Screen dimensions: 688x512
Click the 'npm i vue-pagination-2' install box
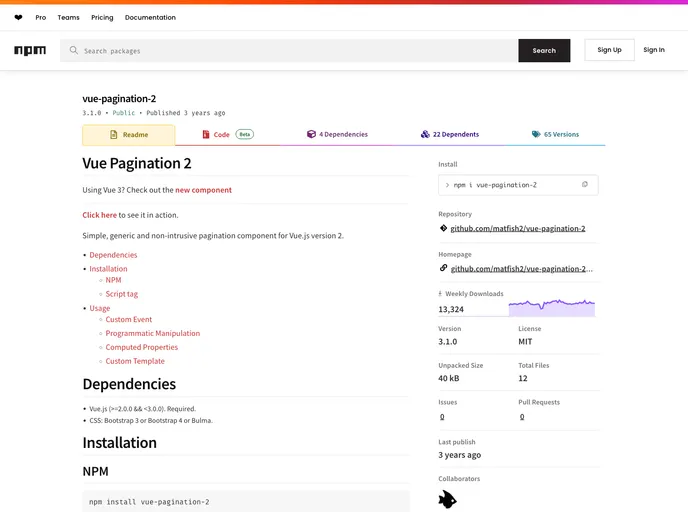coord(518,185)
